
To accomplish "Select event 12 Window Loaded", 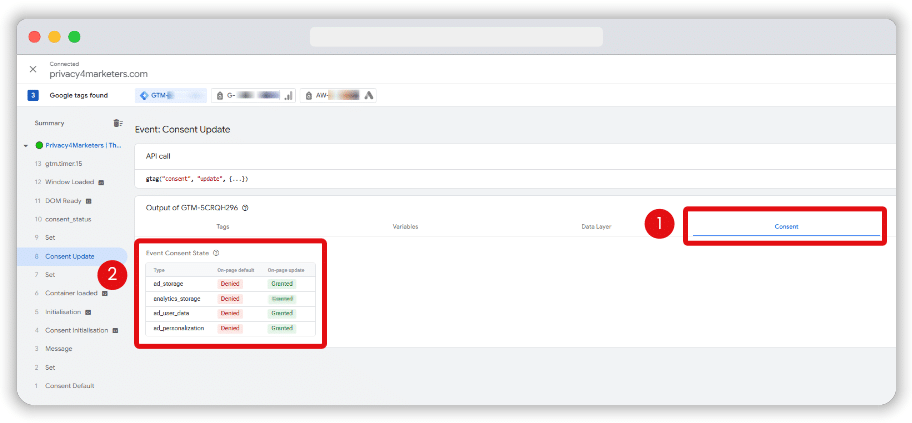I will pyautogui.click(x=72, y=182).
